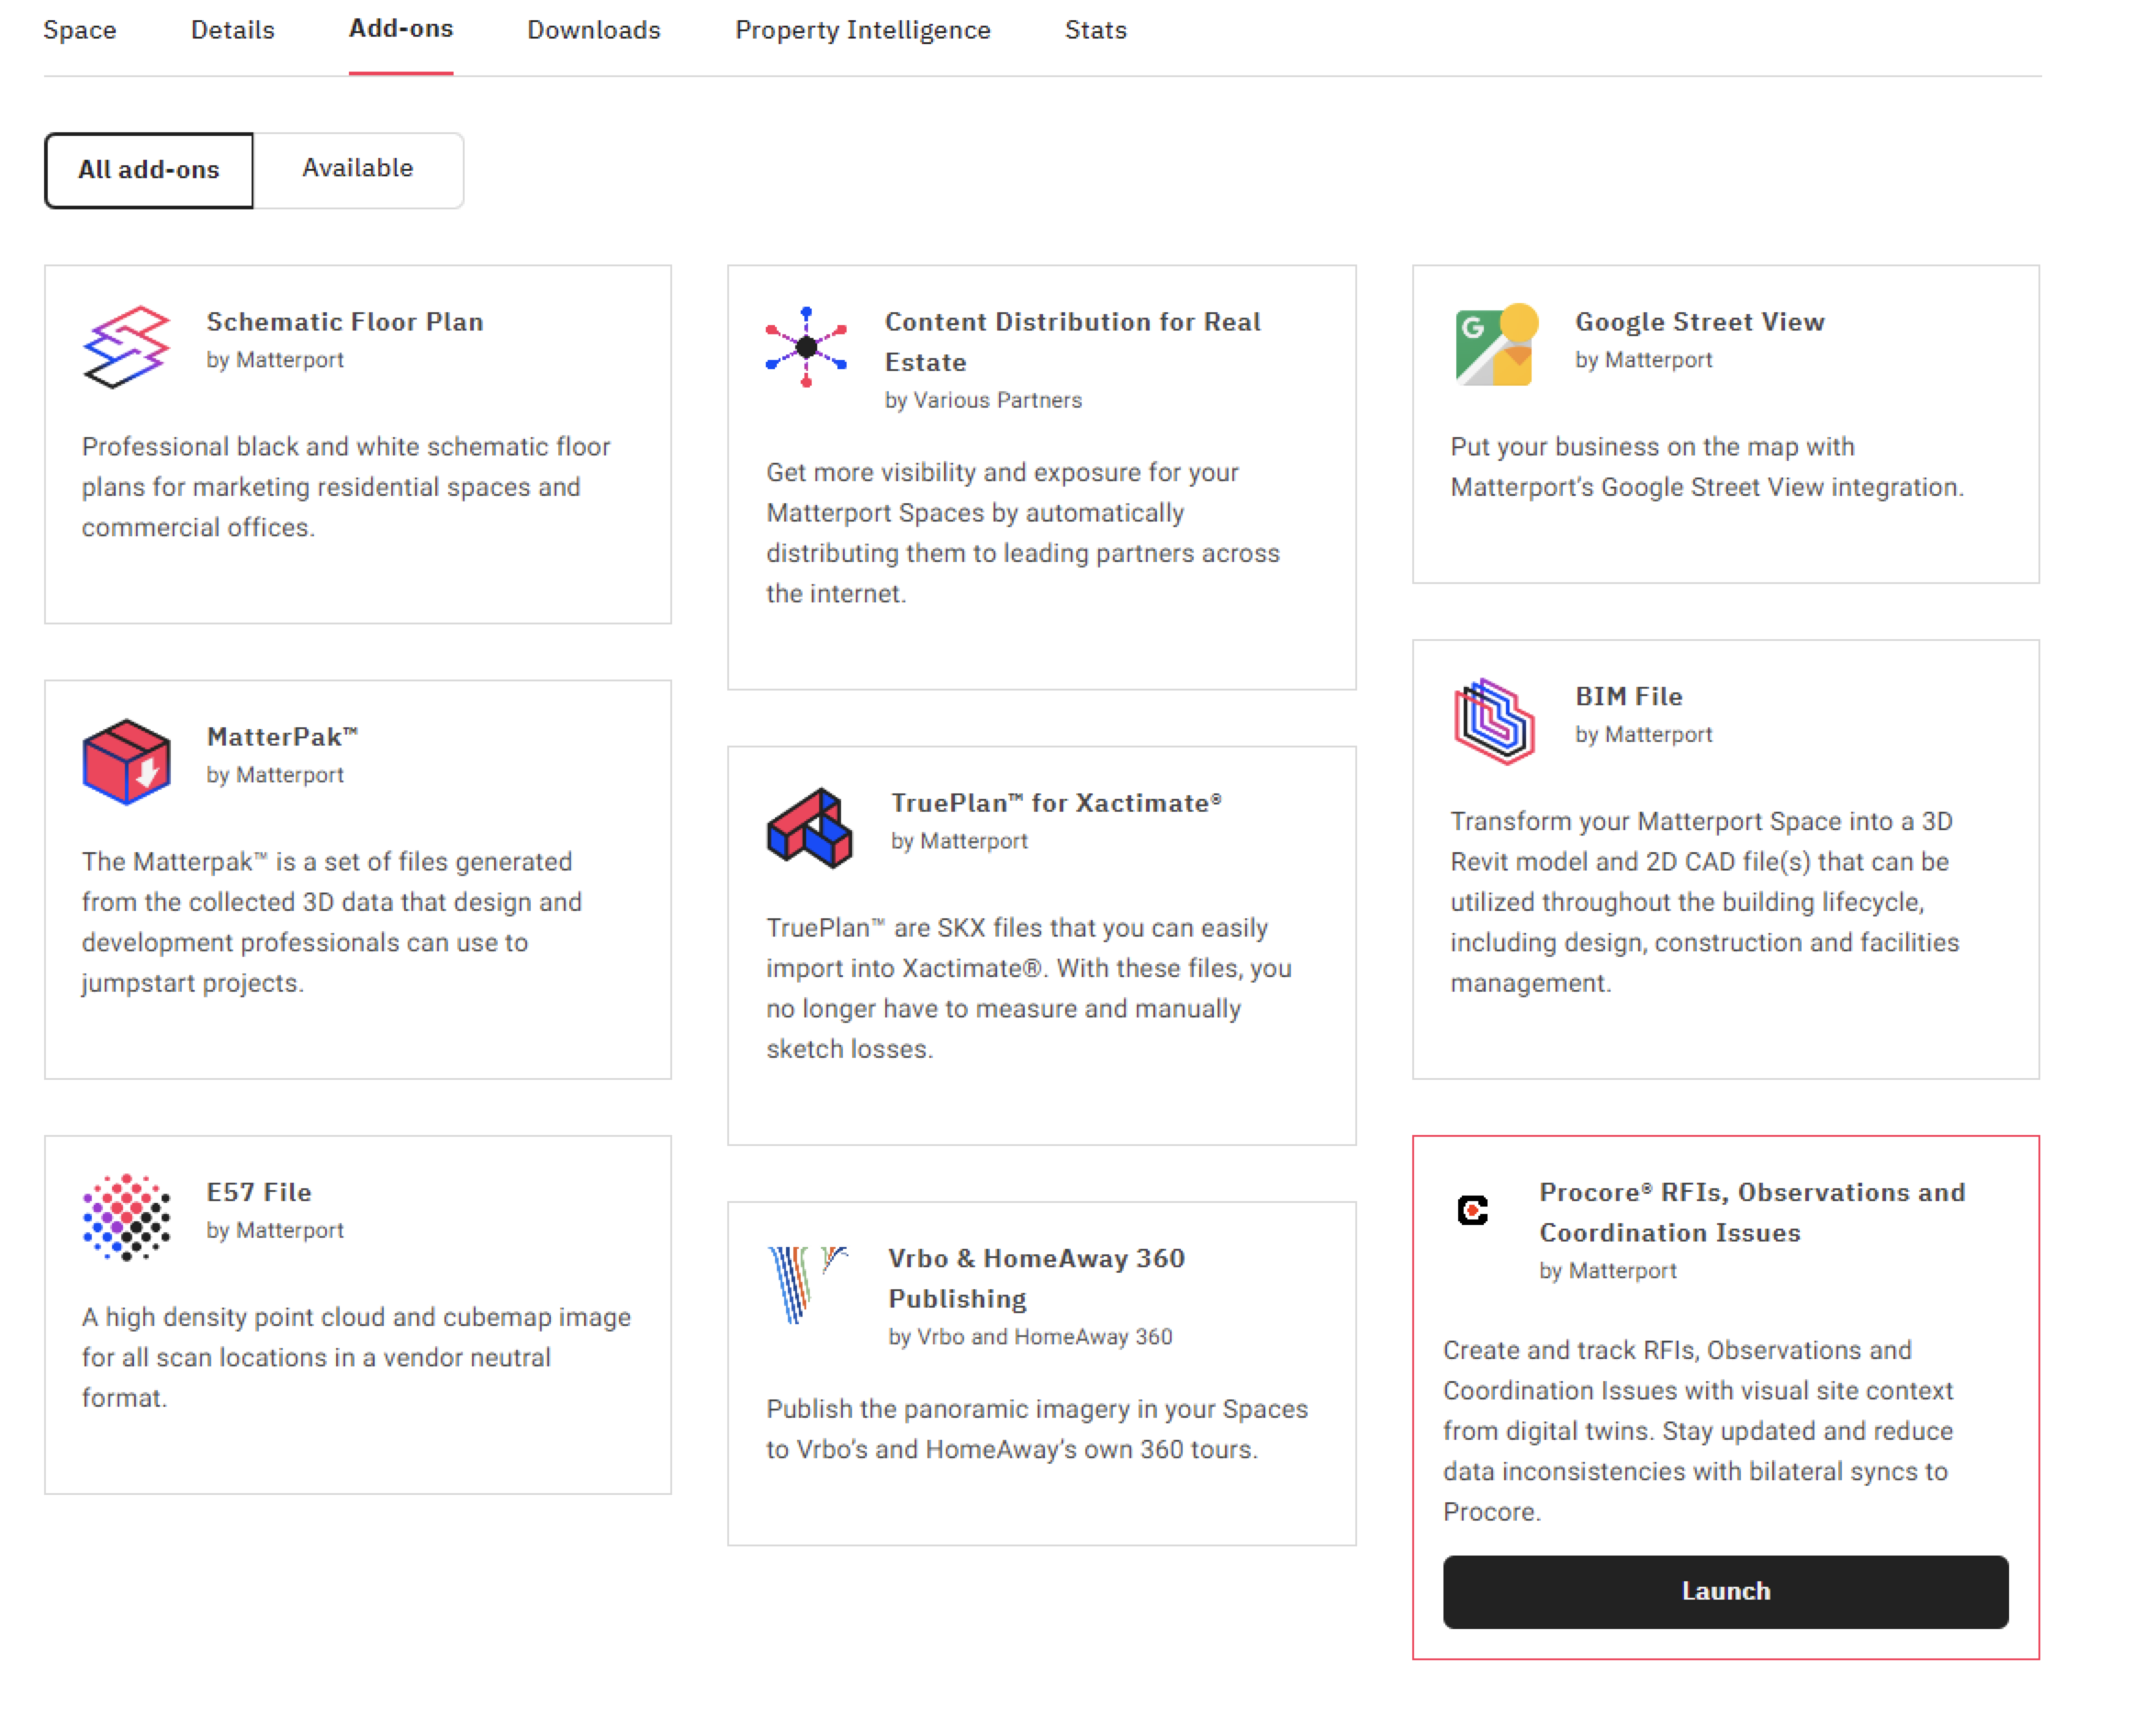2156x1719 pixels.
Task: Enable the All add-ons filter
Action: [x=149, y=169]
